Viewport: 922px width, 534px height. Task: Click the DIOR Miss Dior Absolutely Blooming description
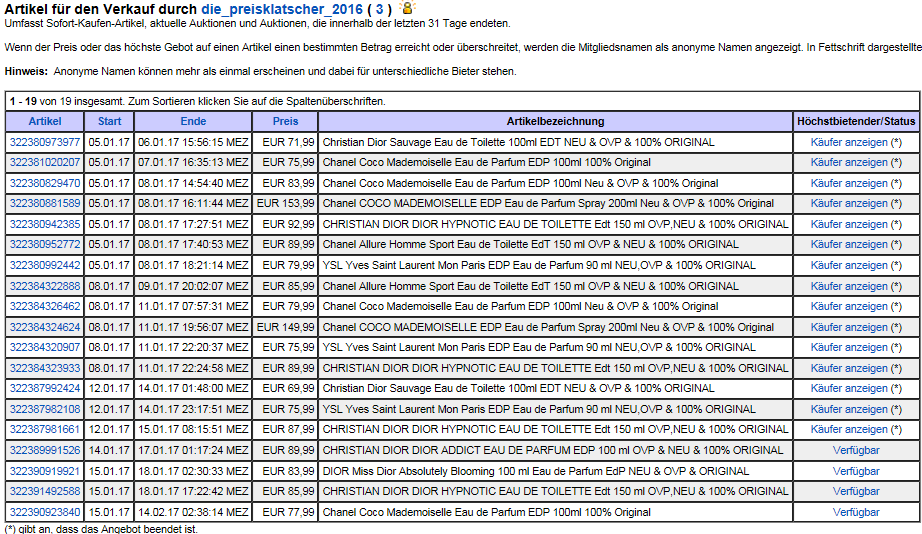pos(536,471)
